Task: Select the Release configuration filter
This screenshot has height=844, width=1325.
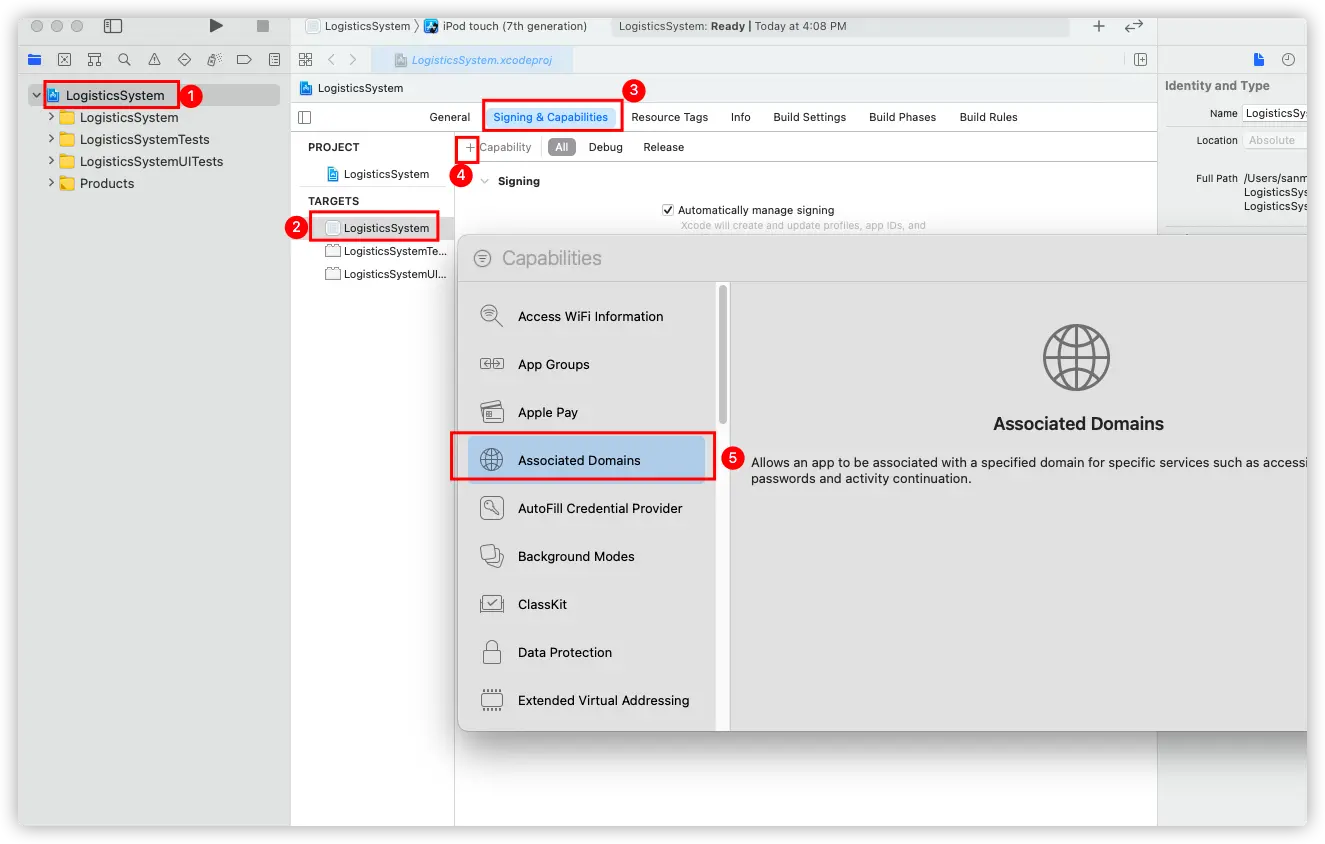Action: pyautogui.click(x=664, y=147)
